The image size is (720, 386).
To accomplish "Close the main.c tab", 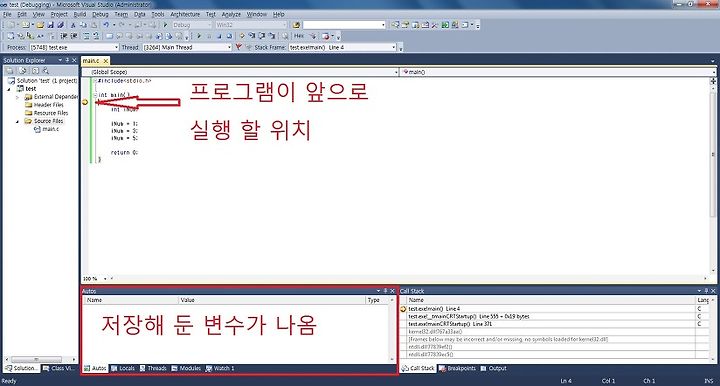I will click(x=106, y=61).
